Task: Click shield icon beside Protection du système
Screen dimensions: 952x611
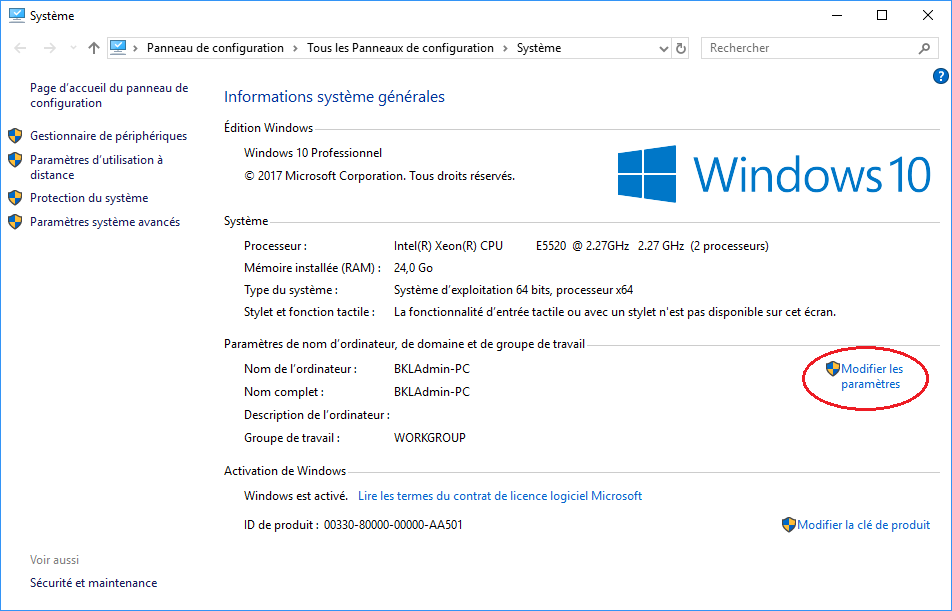Action: click(x=15, y=197)
